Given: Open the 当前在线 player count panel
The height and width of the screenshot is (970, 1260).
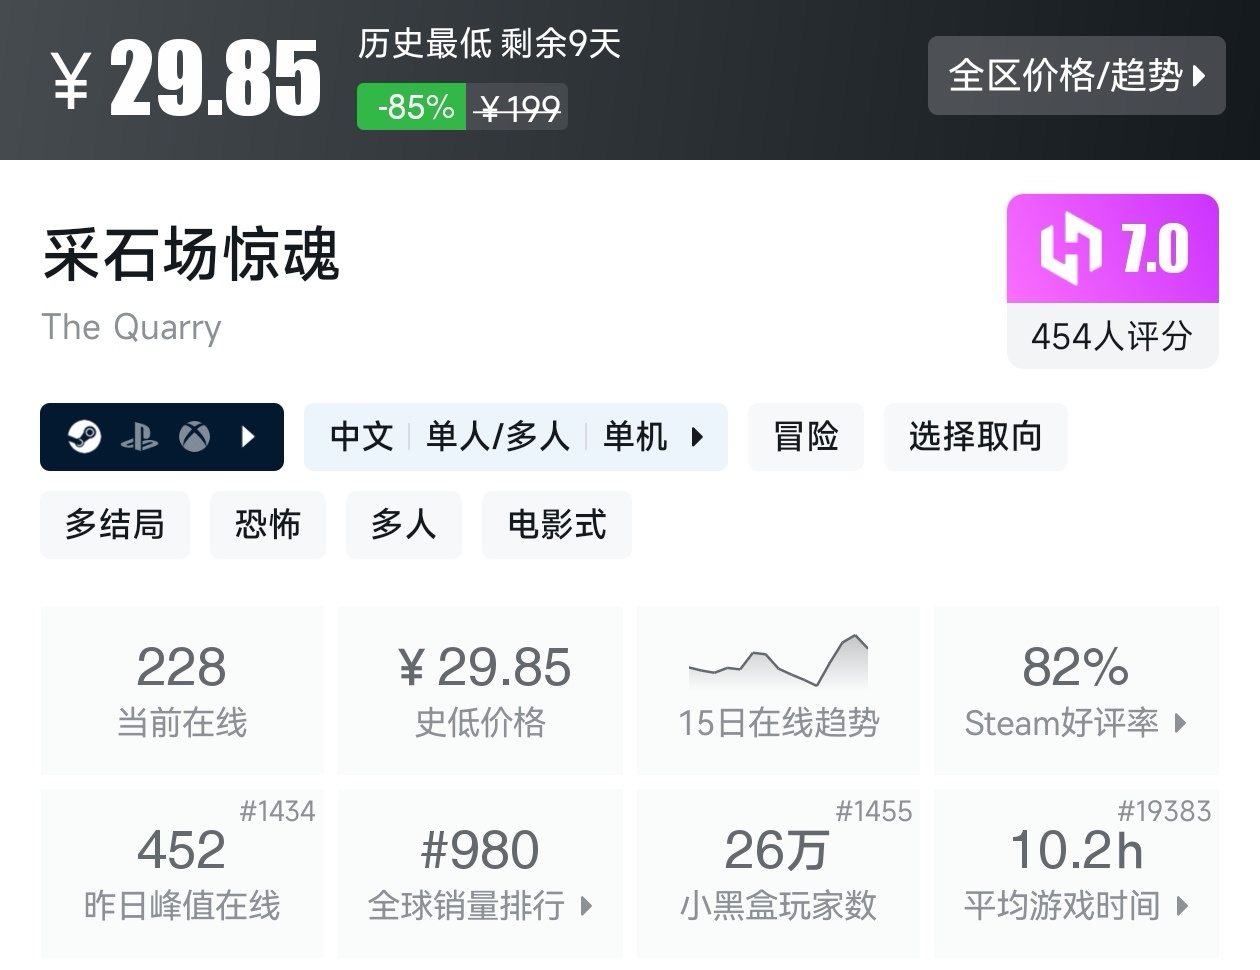Looking at the screenshot, I should coord(182,690).
